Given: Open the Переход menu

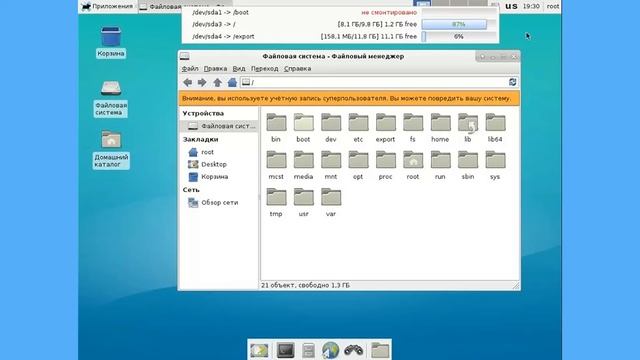Looking at the screenshot, I should coord(264,69).
